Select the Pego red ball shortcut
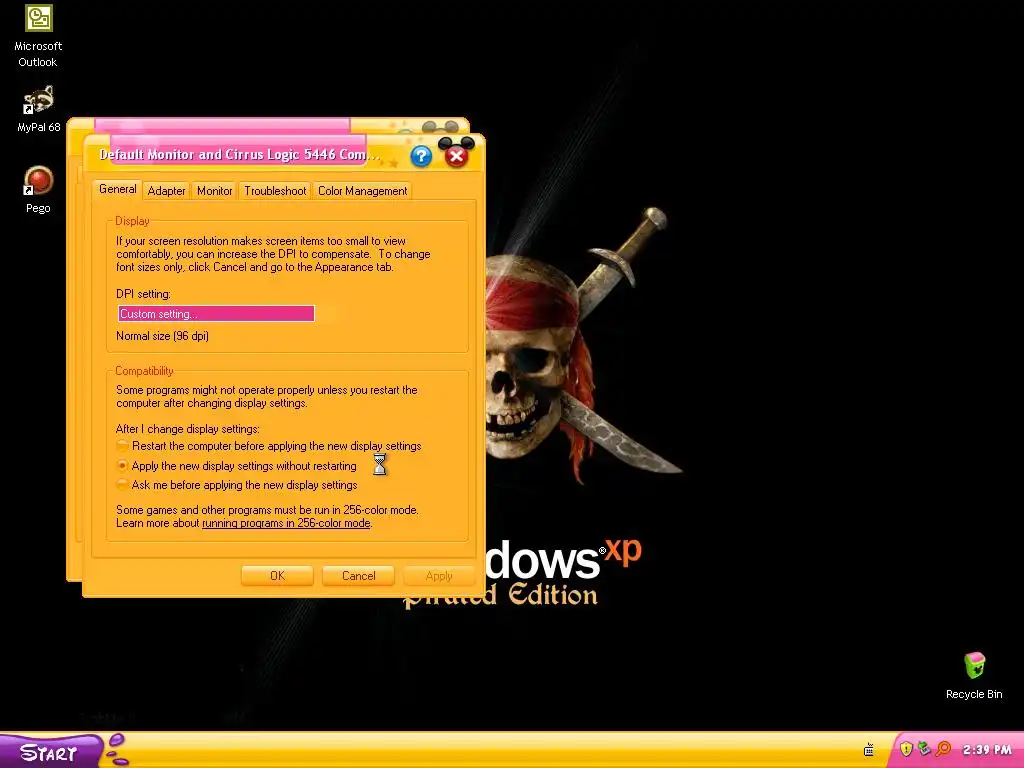 38,189
